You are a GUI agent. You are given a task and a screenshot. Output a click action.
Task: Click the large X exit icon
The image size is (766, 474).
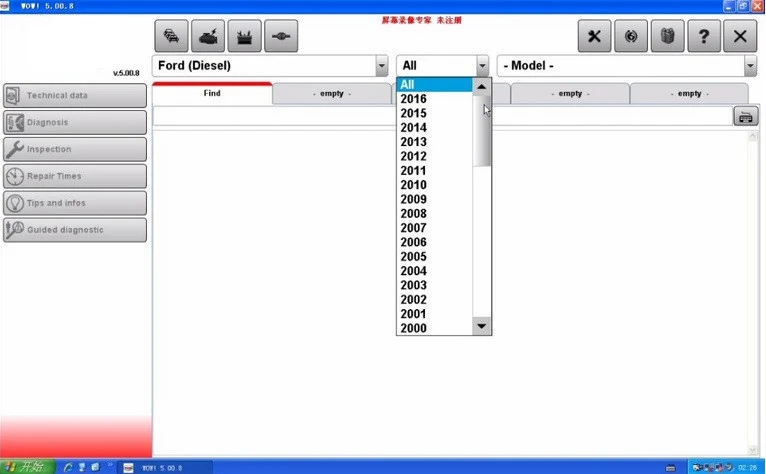point(740,36)
